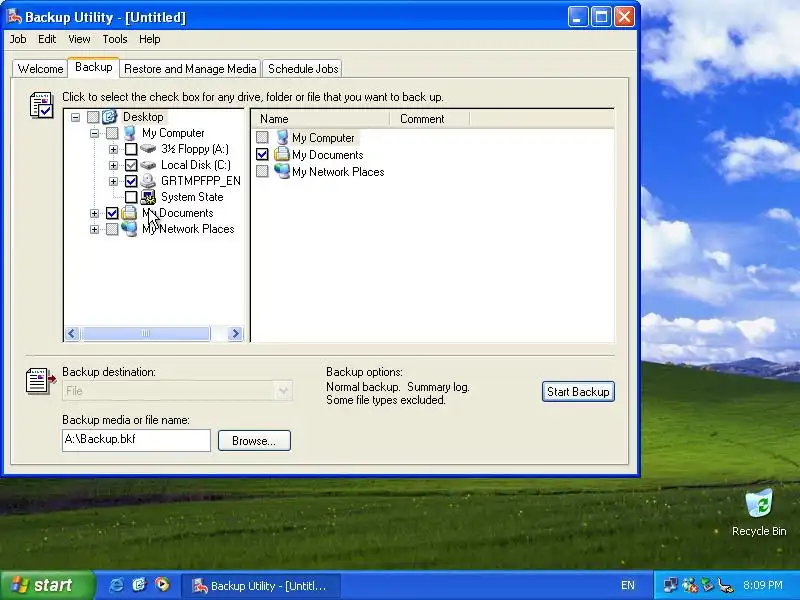
Task: Click the GRTMPFPP_EN CD drive icon
Action: pyautogui.click(x=148, y=181)
